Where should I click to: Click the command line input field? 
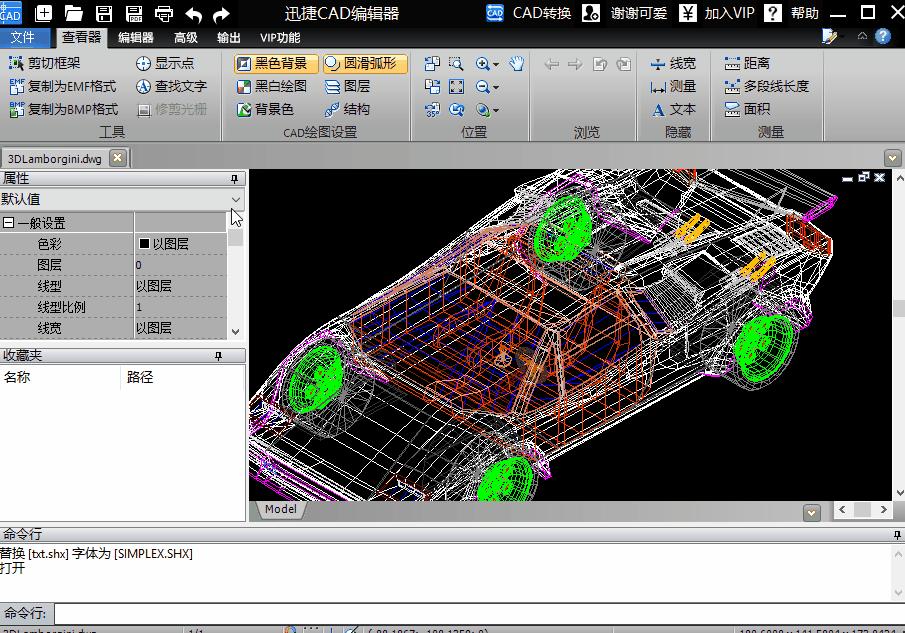(x=470, y=613)
